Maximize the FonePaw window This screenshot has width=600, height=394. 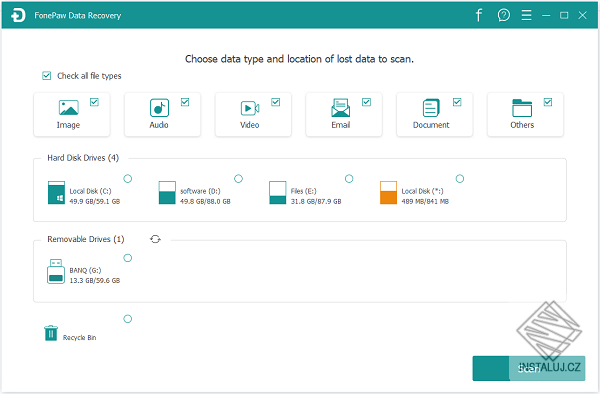click(564, 15)
